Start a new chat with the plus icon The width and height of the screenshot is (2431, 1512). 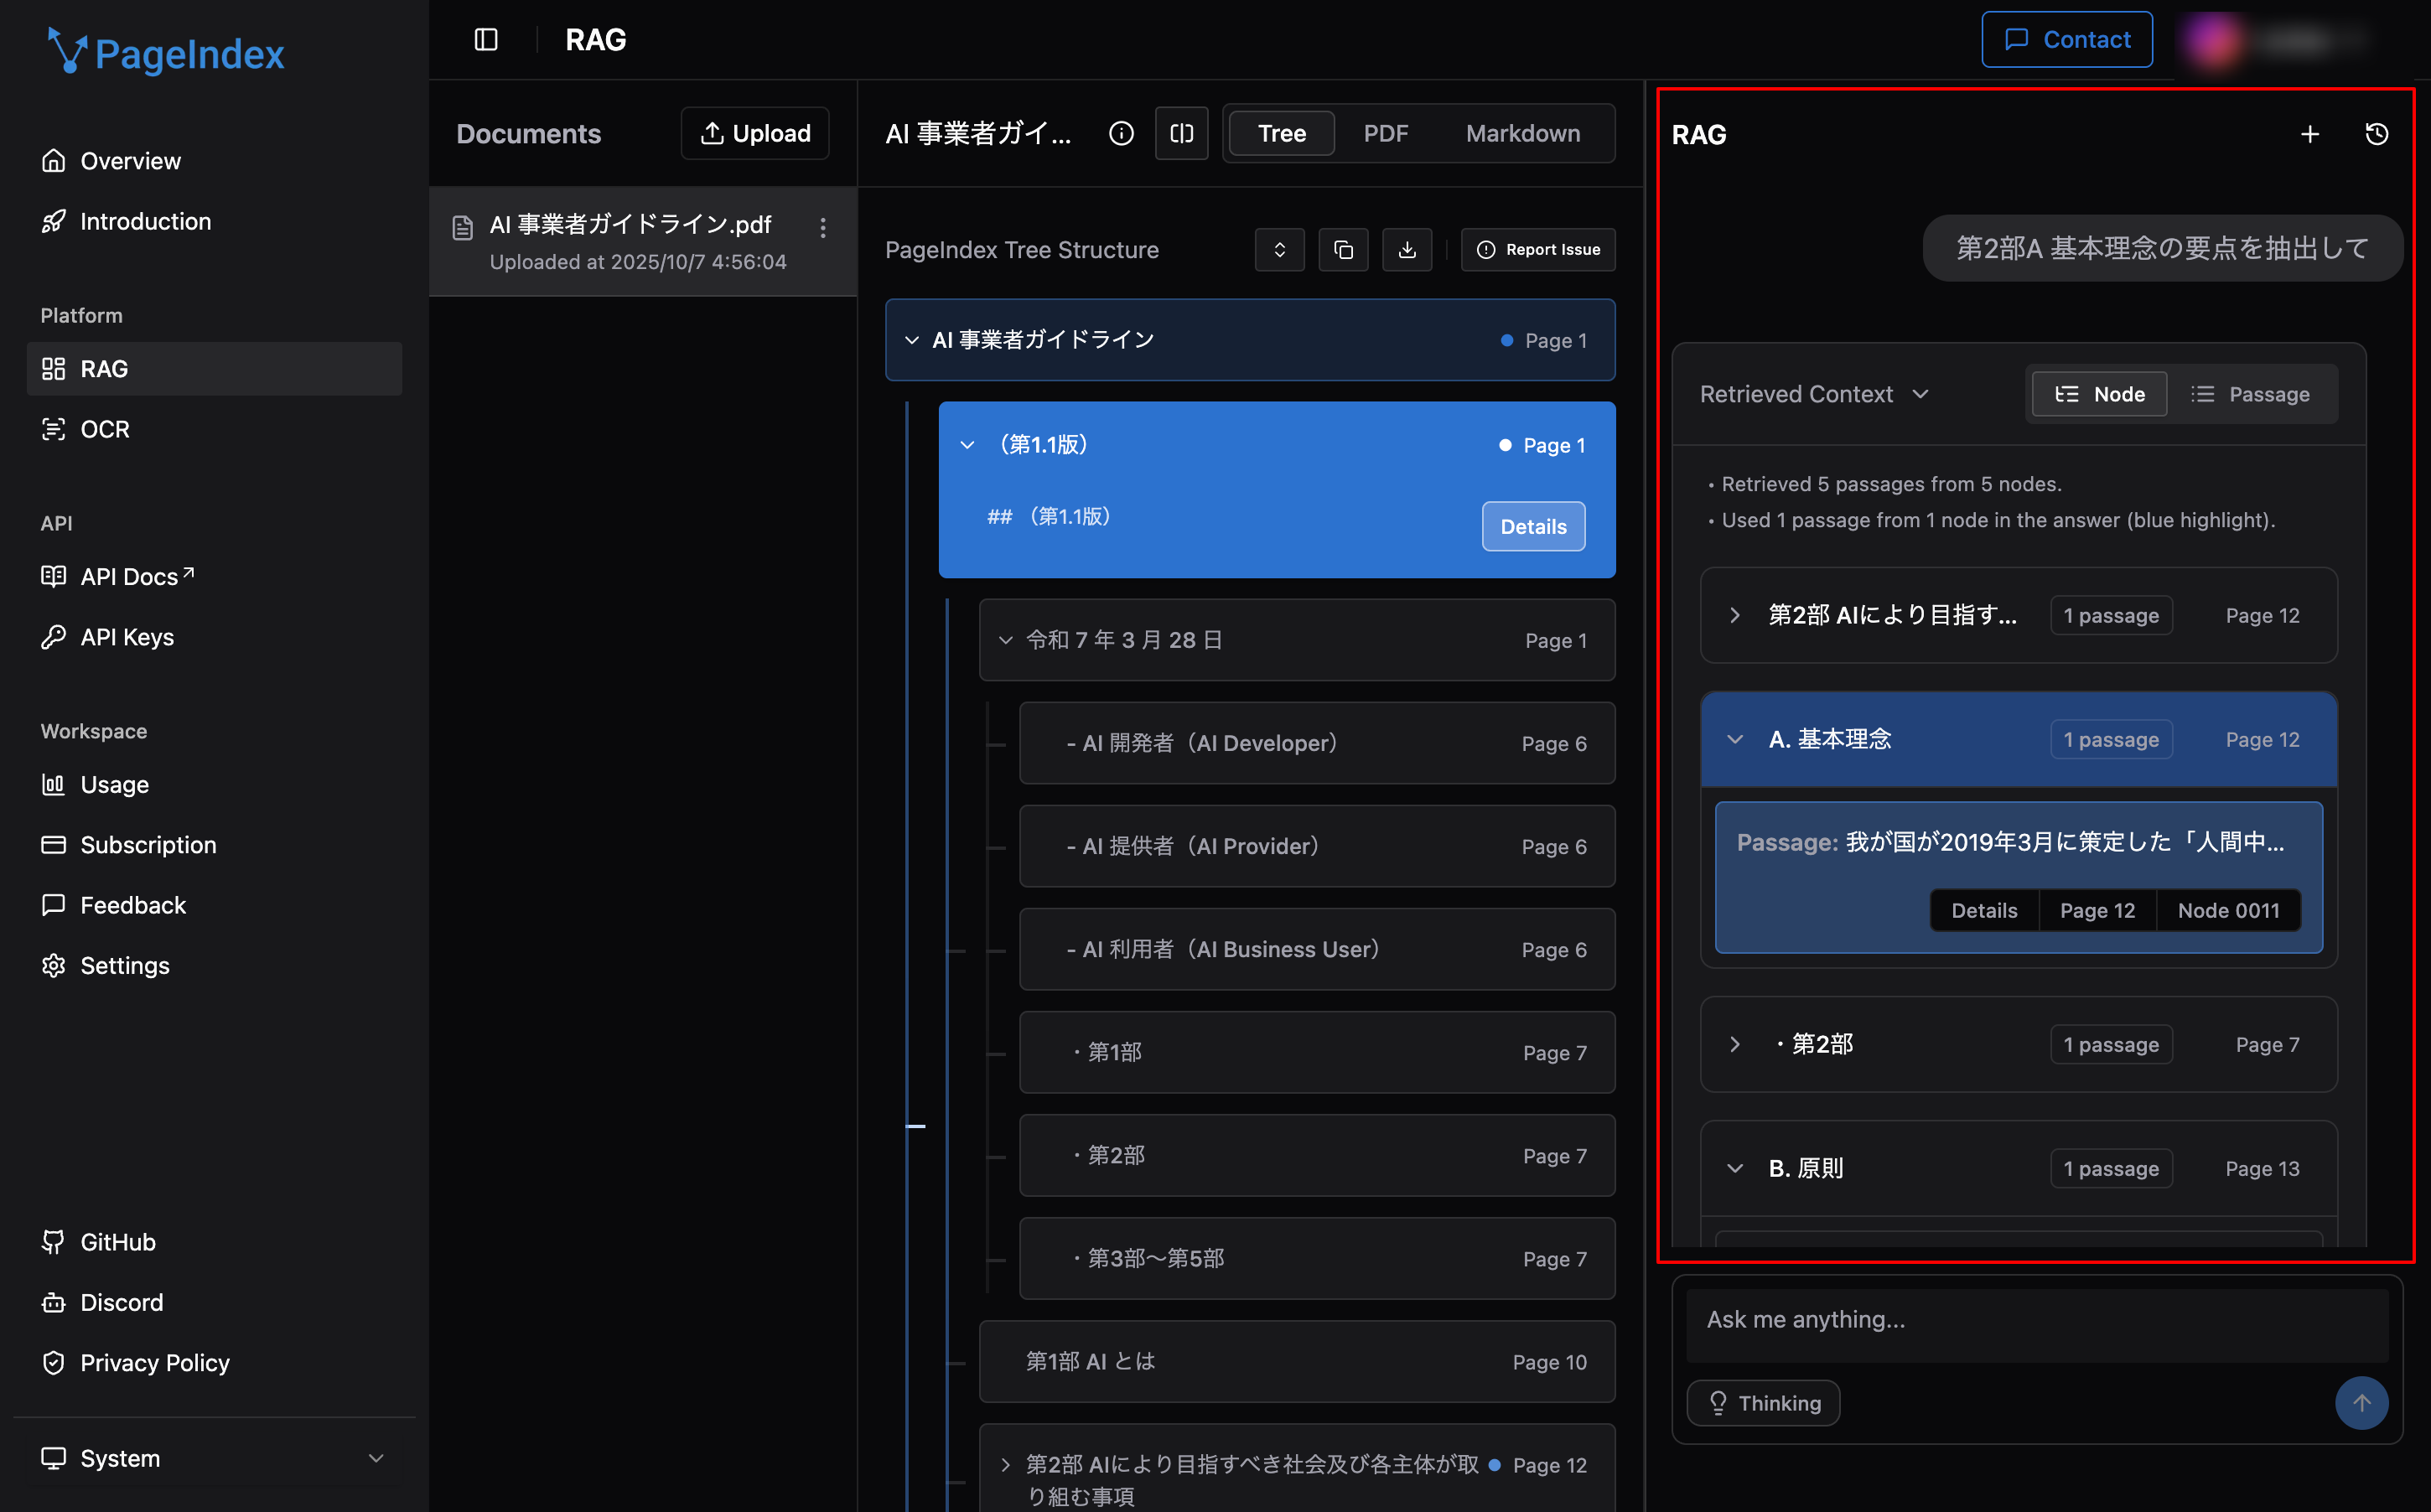tap(2311, 133)
